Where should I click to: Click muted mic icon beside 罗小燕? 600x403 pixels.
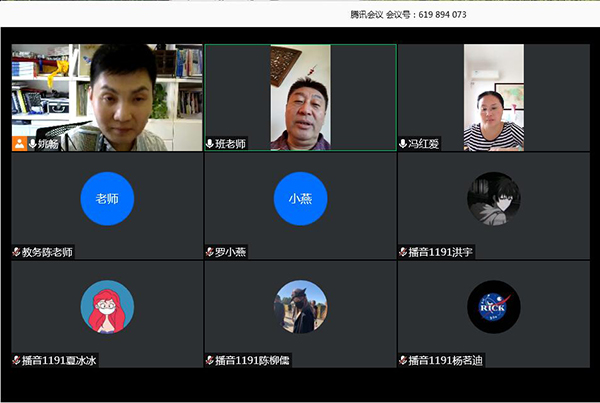209,252
